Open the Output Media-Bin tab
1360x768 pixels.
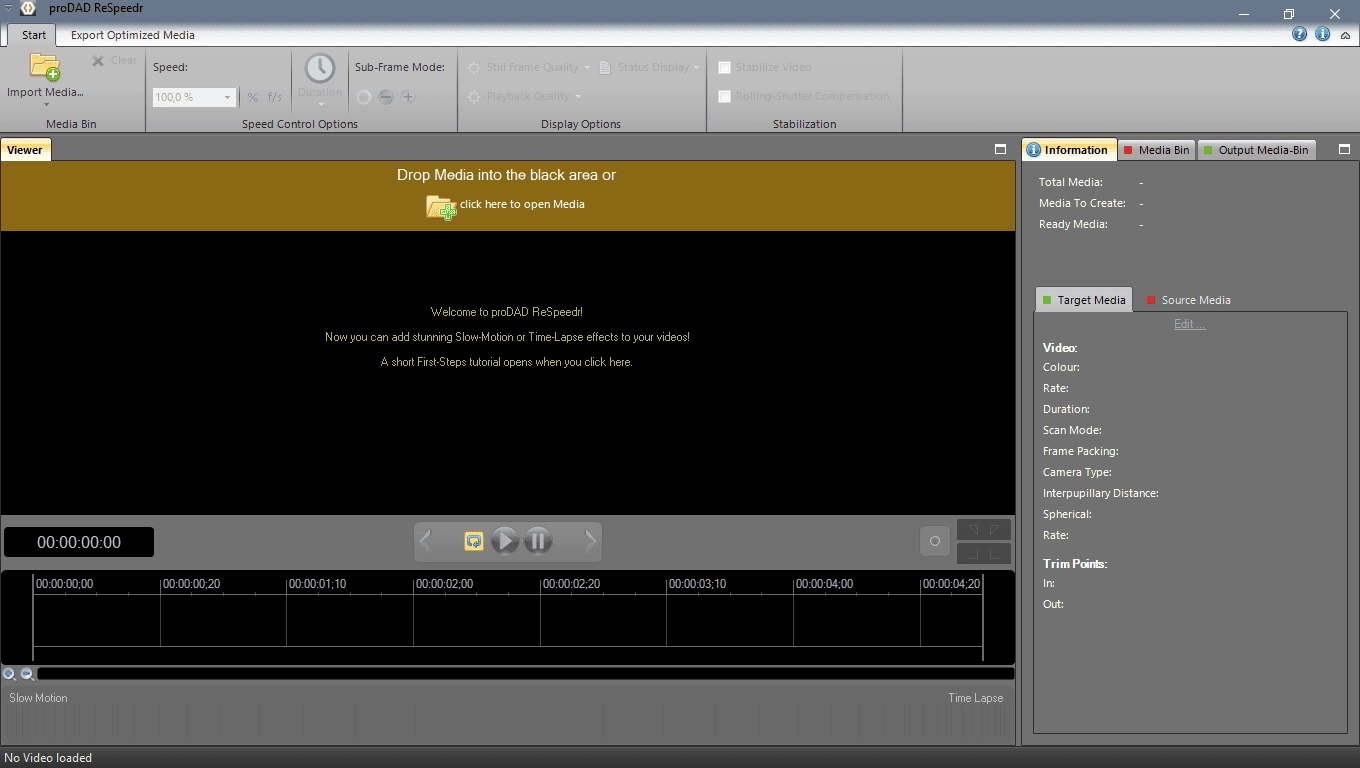(x=1255, y=150)
